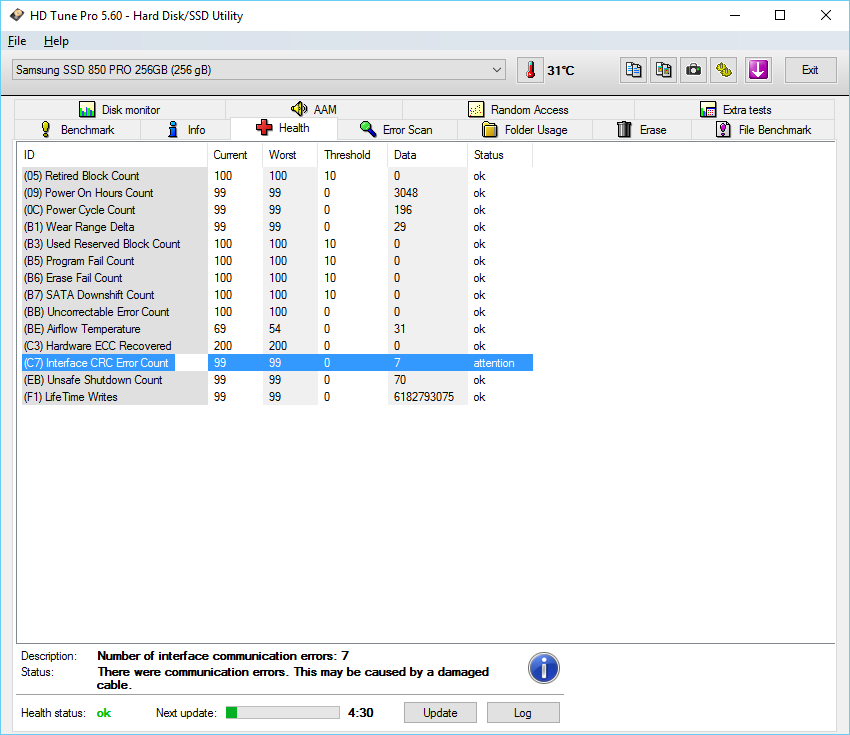Select the (0C) Power Cycle Count row
Viewport: 850px width, 735px height.
[277, 210]
